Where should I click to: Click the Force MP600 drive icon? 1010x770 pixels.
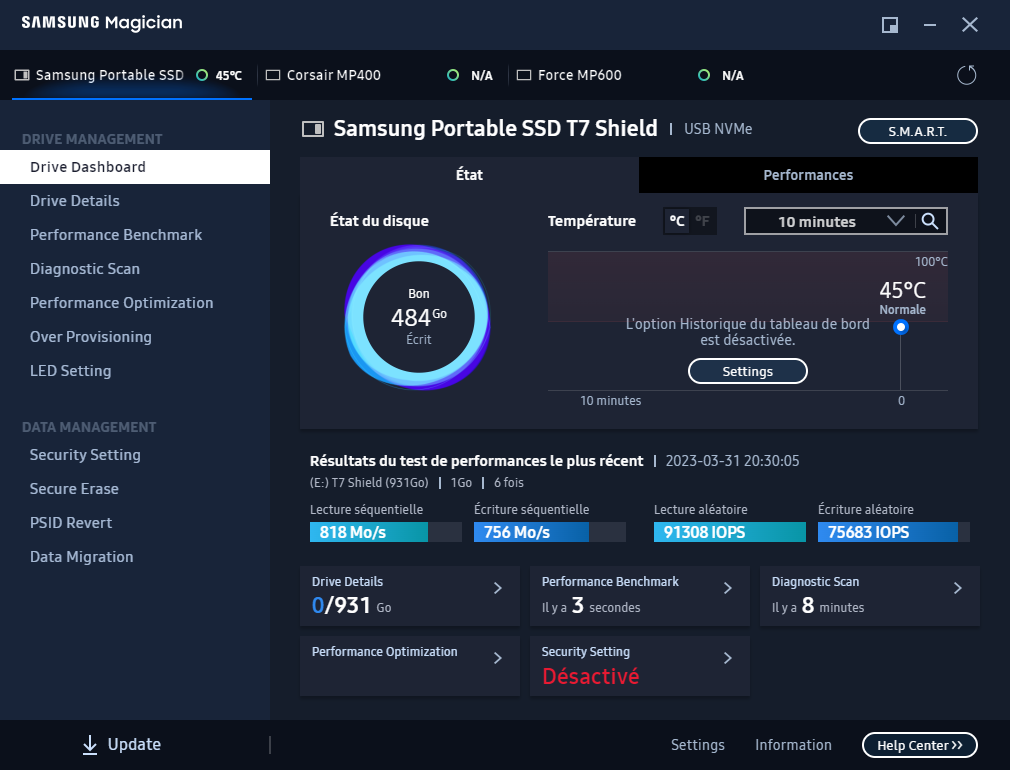[x=524, y=75]
